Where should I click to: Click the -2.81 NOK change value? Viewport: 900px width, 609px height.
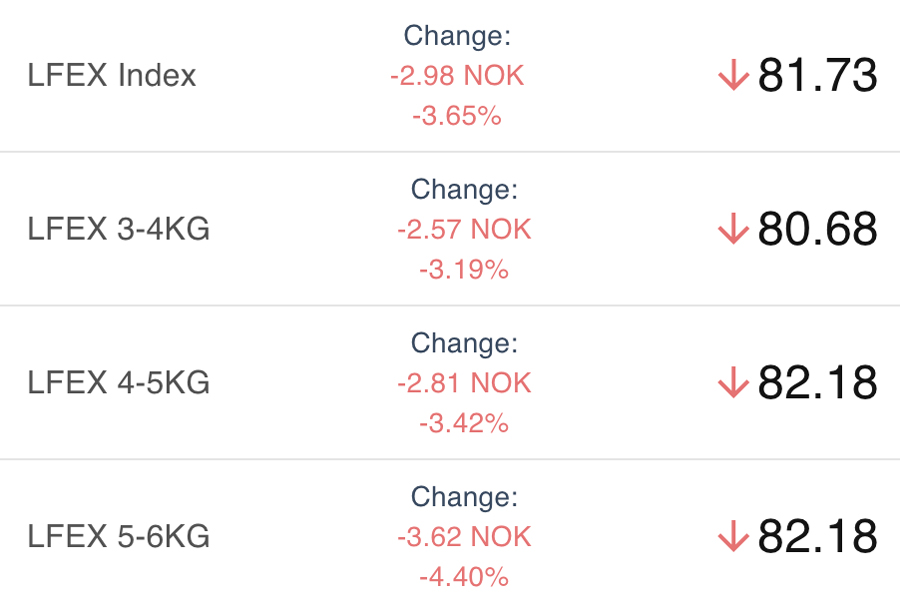point(464,383)
